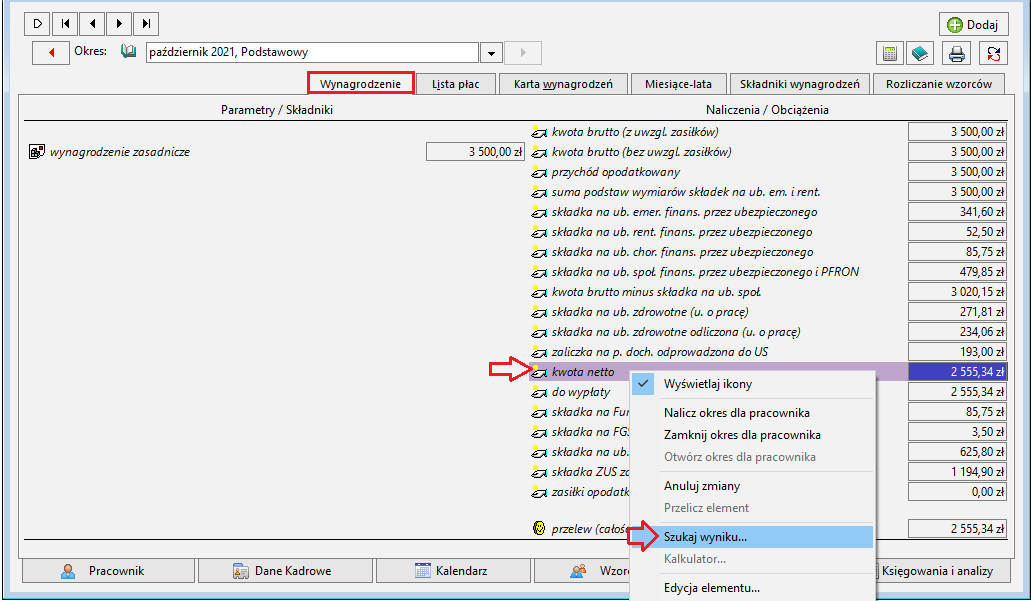Open the Karta wynagrodzeń tab

(x=563, y=84)
